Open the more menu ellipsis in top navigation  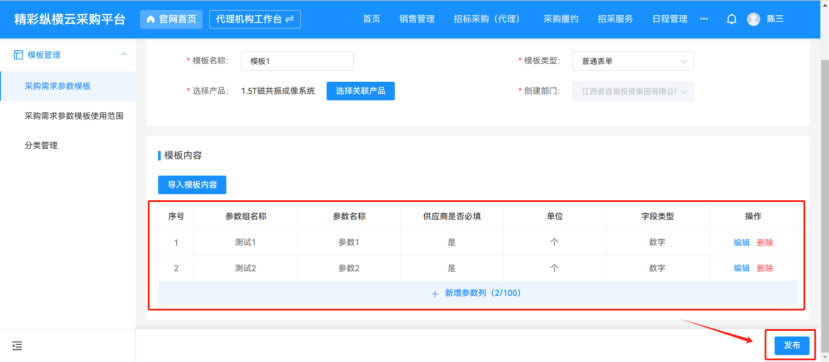tap(704, 19)
